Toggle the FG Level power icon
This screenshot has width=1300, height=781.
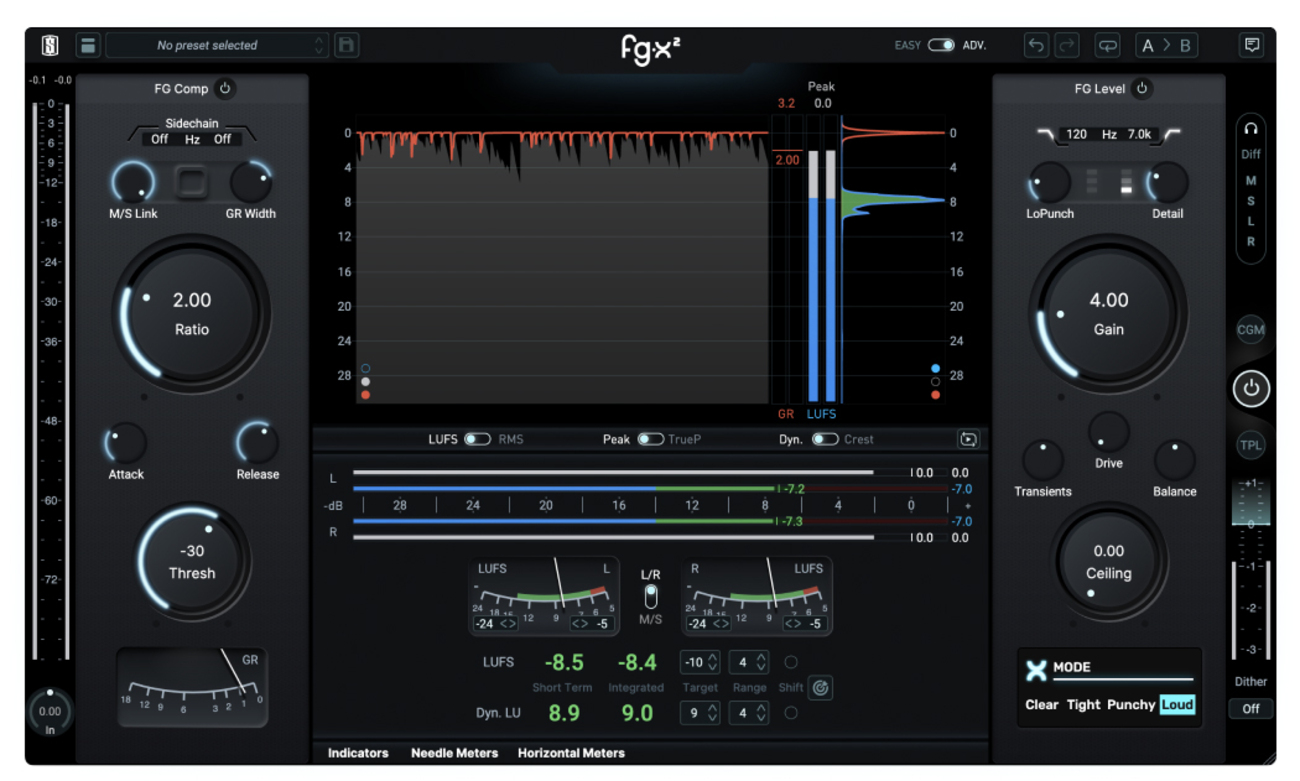[x=1142, y=88]
